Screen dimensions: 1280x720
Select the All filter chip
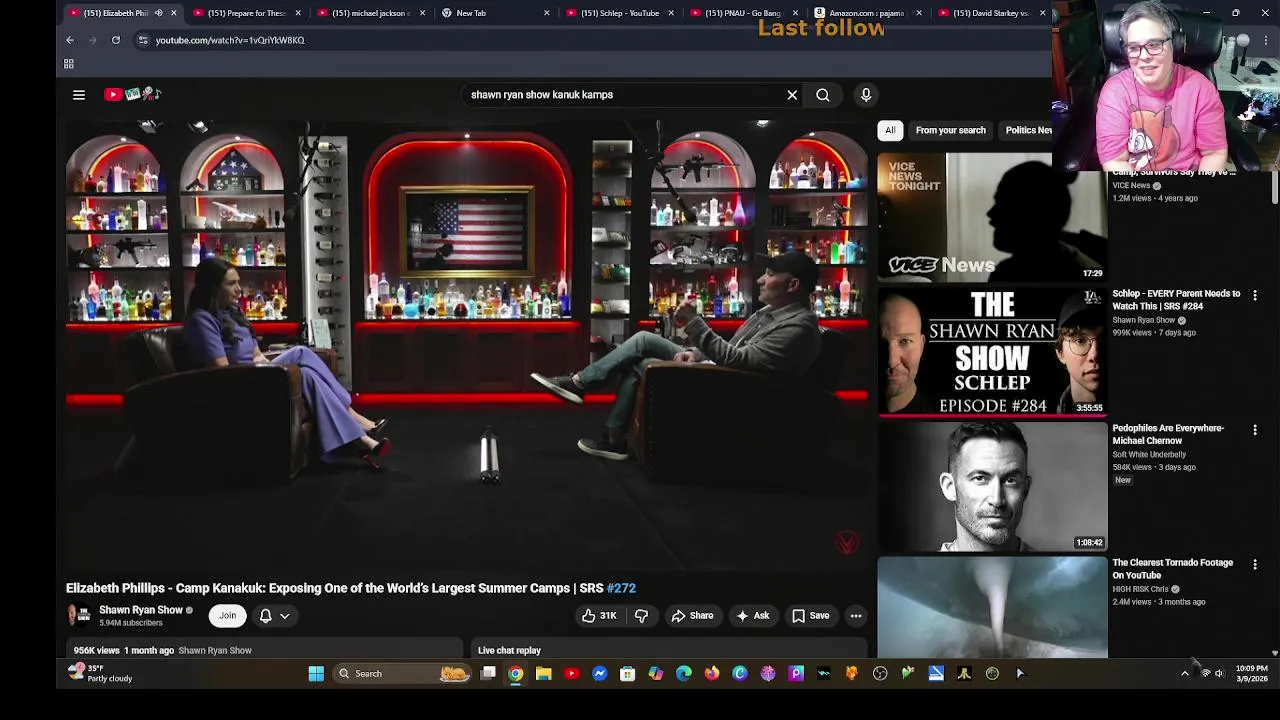click(890, 130)
